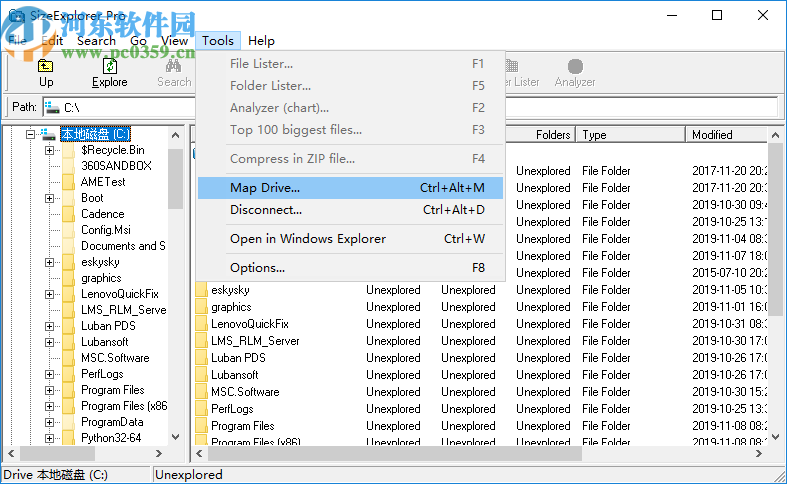Click the AMETest folder icon in tree
Image resolution: width=787 pixels, height=484 pixels.
coord(69,182)
